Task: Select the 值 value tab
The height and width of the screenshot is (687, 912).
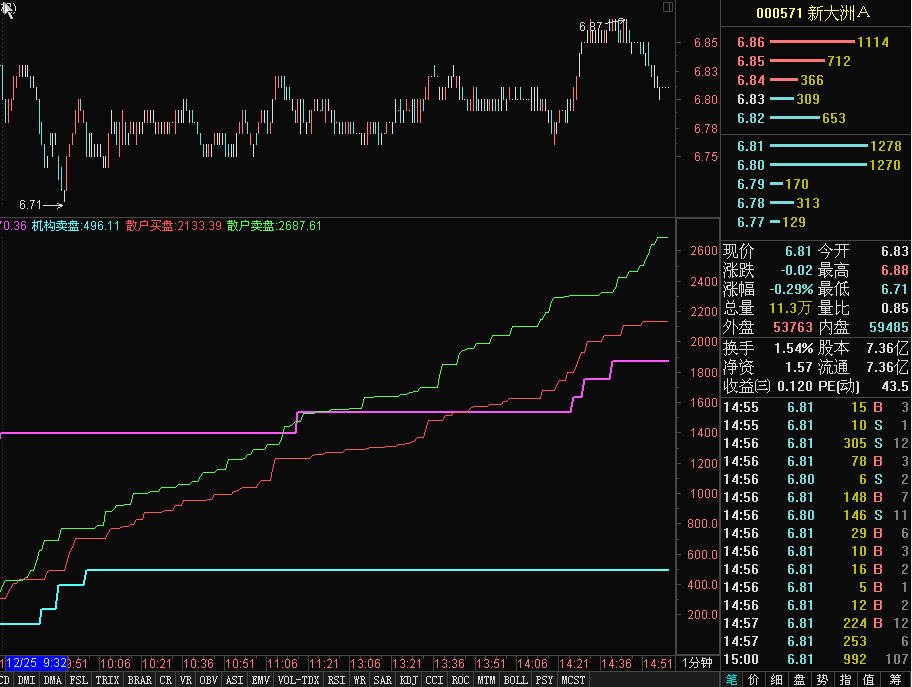Action: coord(868,679)
